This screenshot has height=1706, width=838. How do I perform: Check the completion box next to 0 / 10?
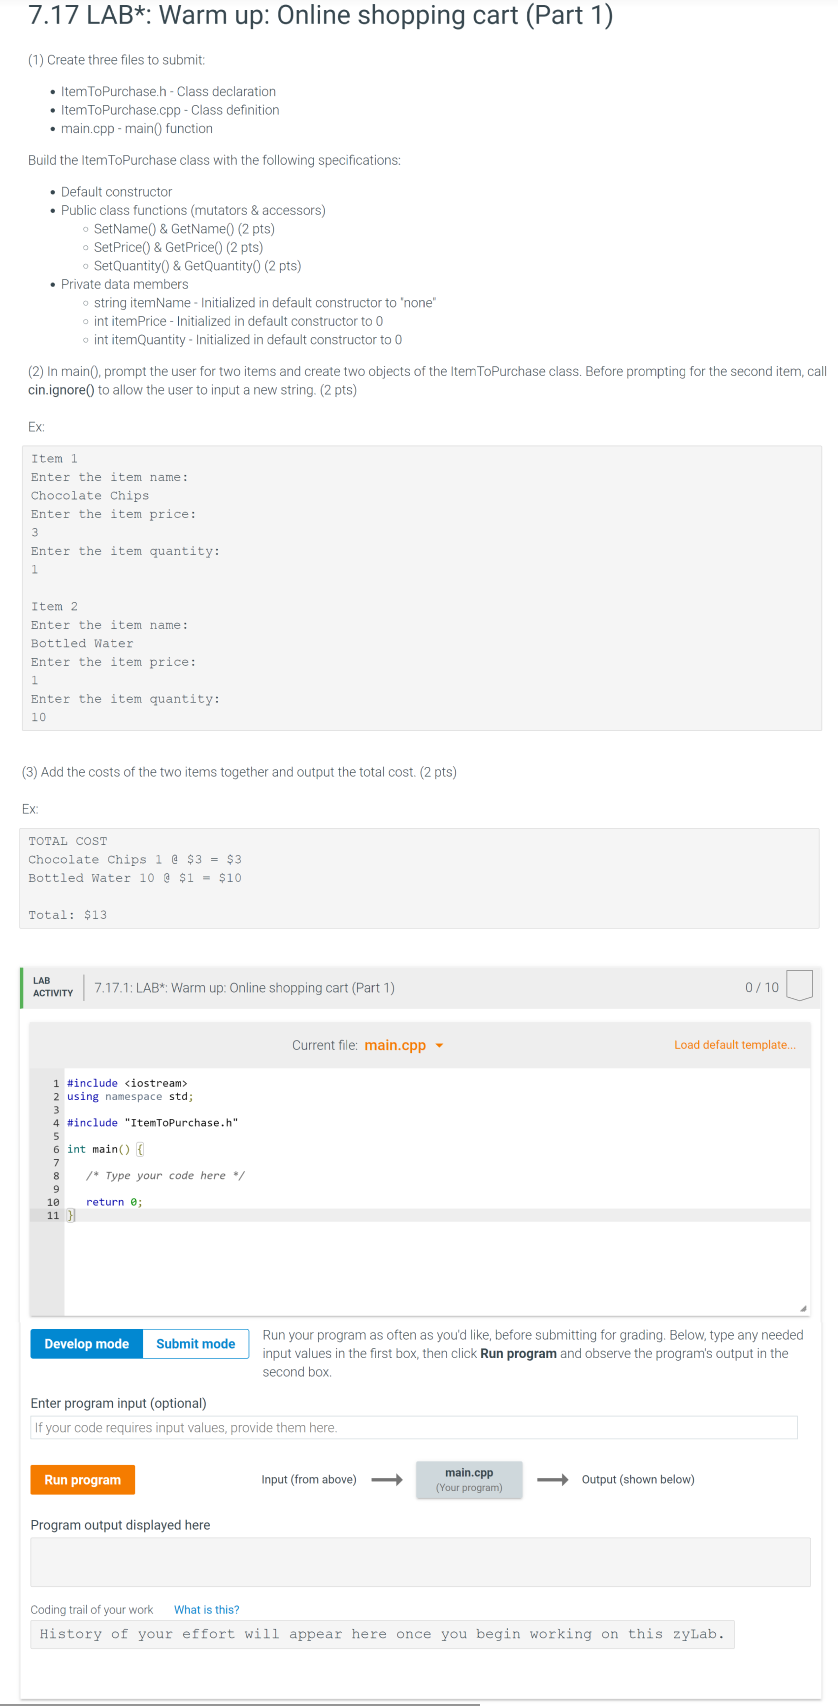[x=798, y=985]
